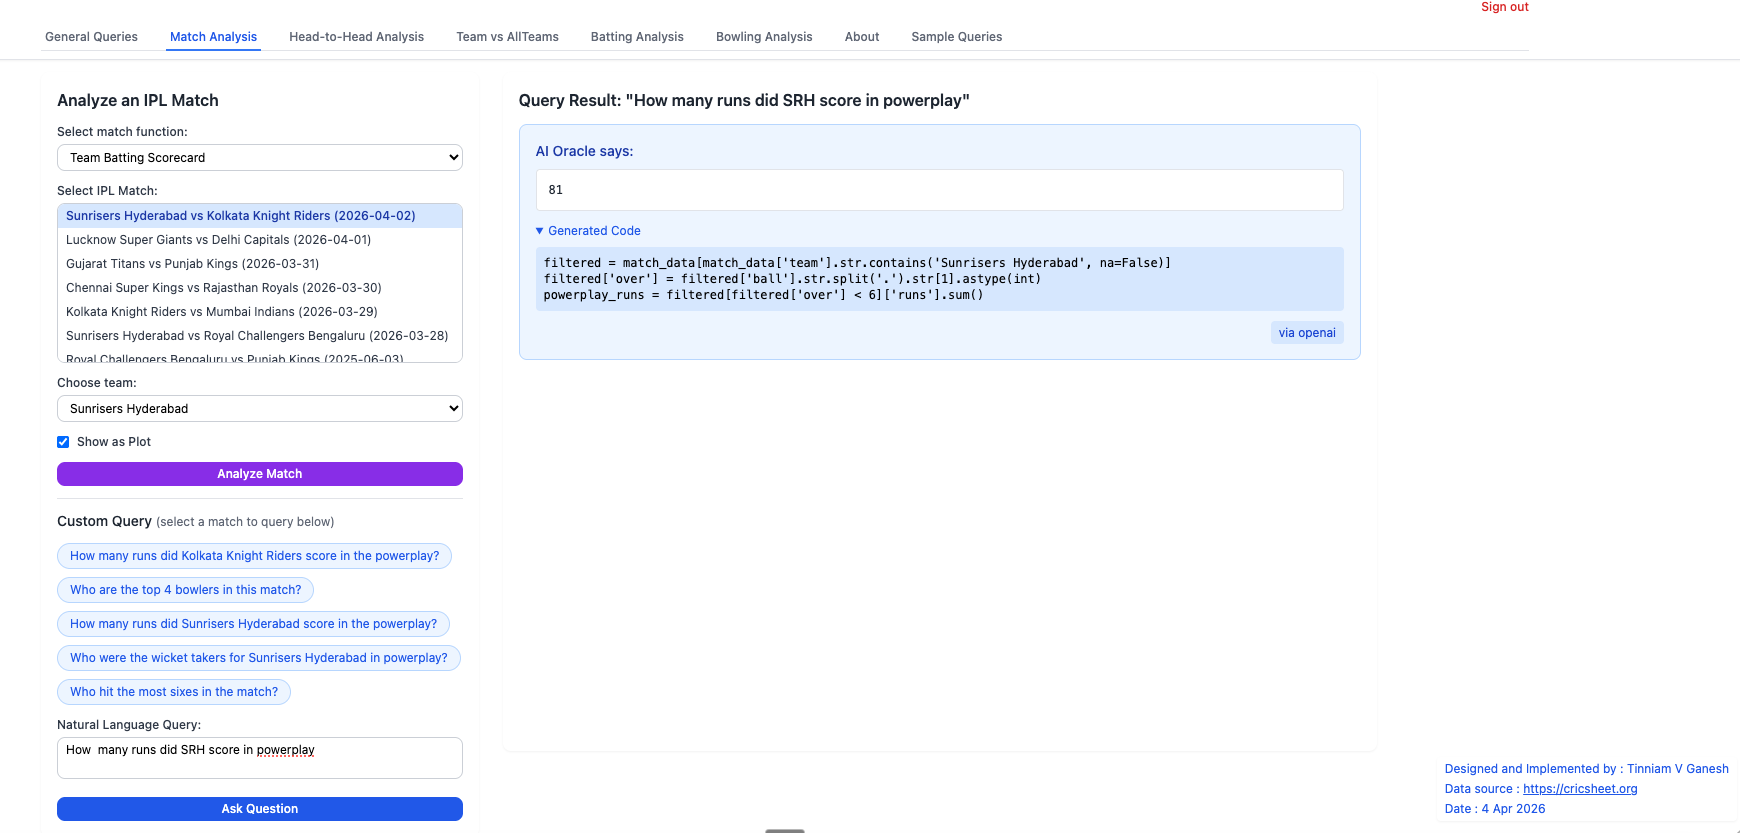
Task: Click the 'via openai' badge
Action: pos(1306,333)
